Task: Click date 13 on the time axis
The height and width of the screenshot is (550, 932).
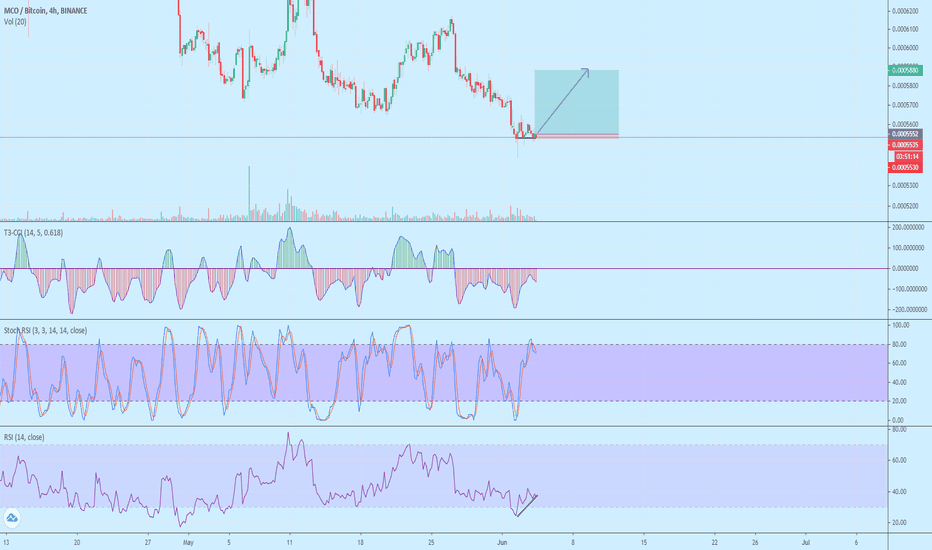Action: [6, 542]
